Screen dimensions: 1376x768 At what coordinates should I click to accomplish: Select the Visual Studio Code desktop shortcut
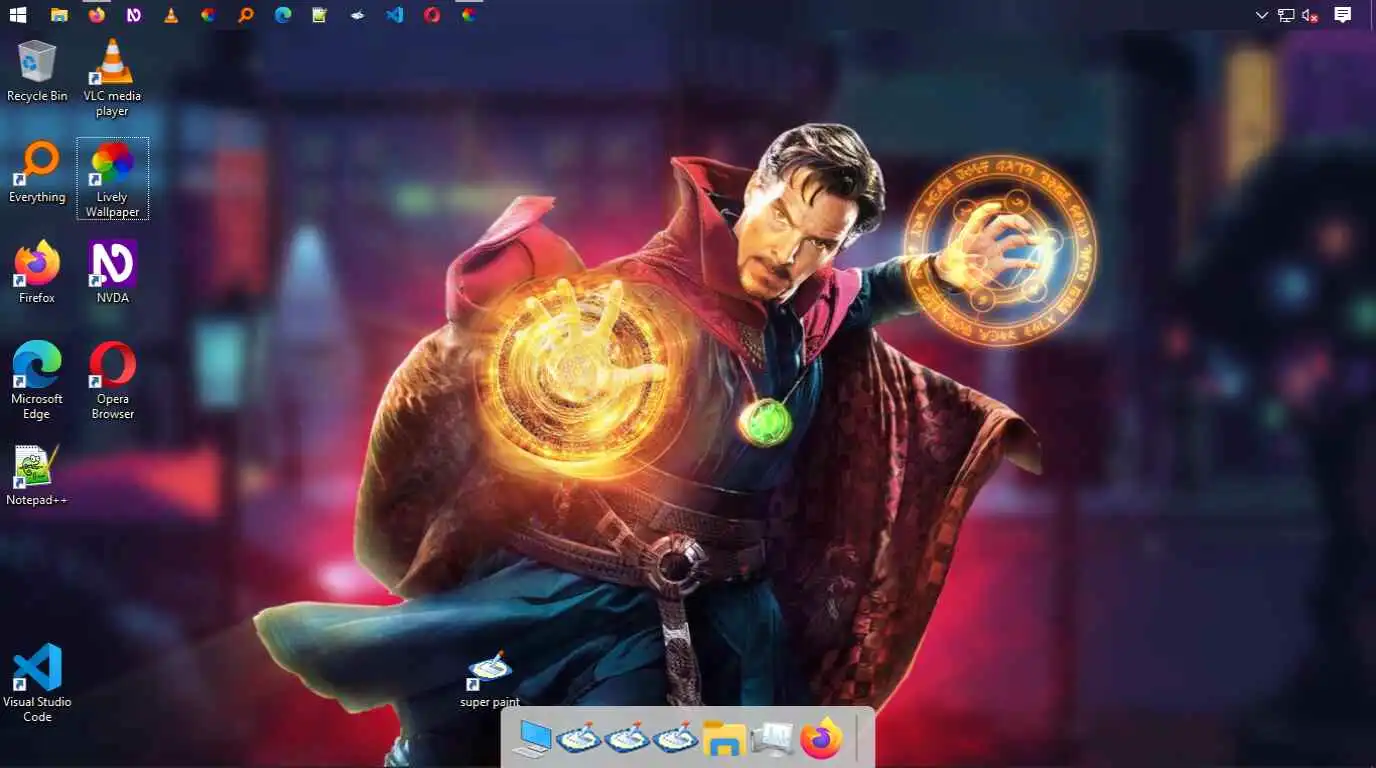37,683
